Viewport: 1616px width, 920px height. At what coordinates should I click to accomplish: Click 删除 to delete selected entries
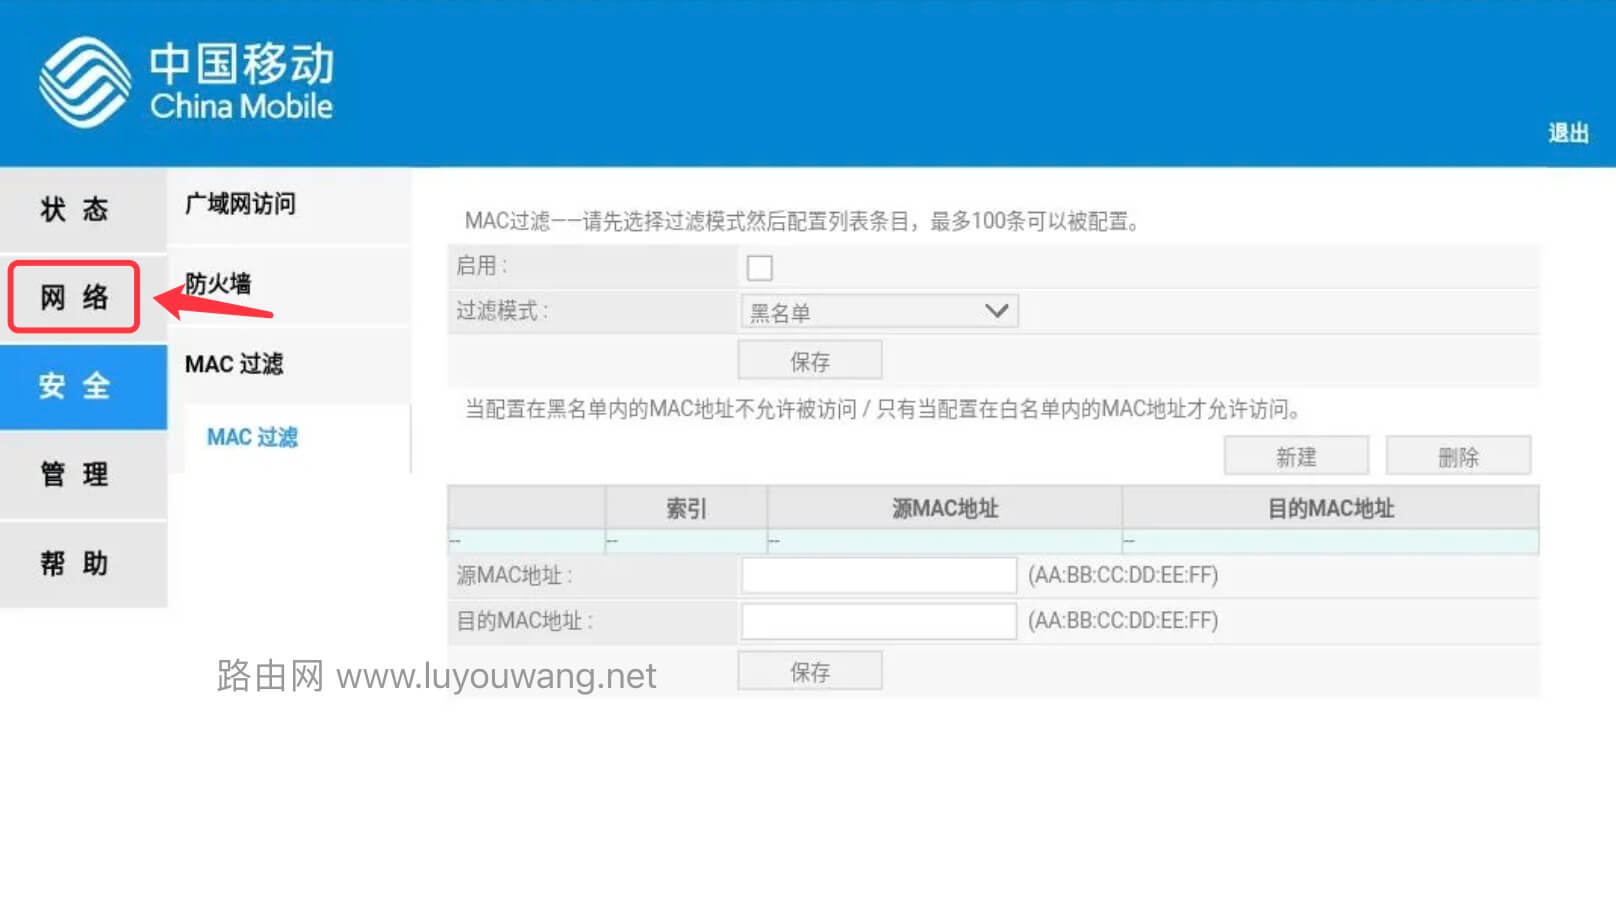(1458, 455)
